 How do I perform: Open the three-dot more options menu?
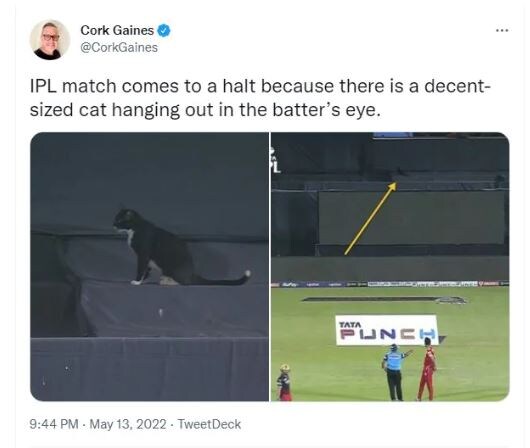[x=502, y=31]
